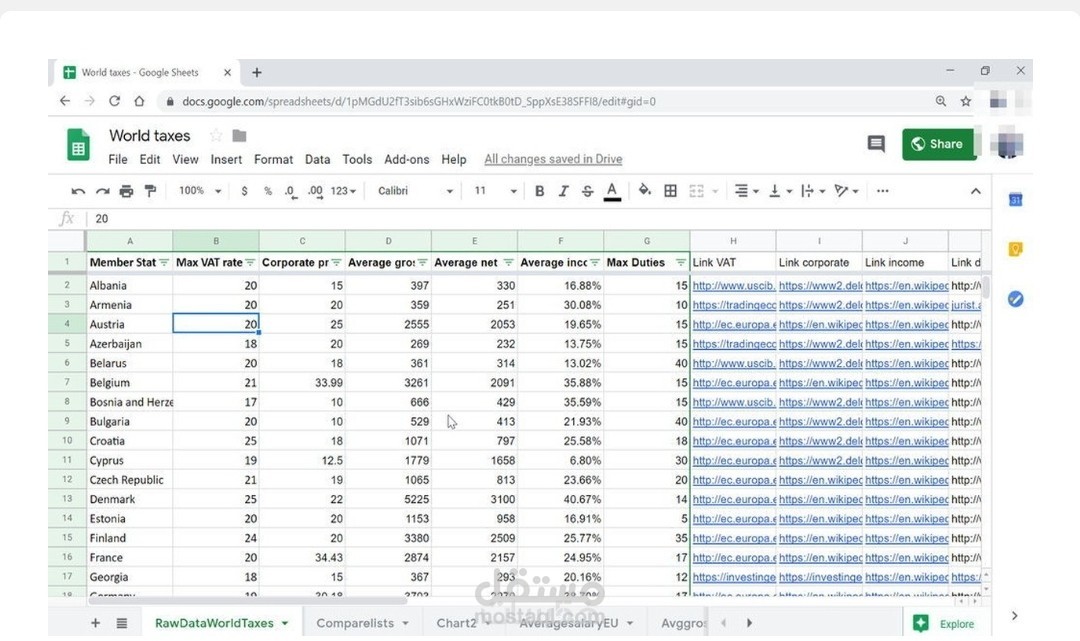Screen dimensions: 1080x641
Task: Toggle the Max Duties column filter
Action: click(681, 262)
